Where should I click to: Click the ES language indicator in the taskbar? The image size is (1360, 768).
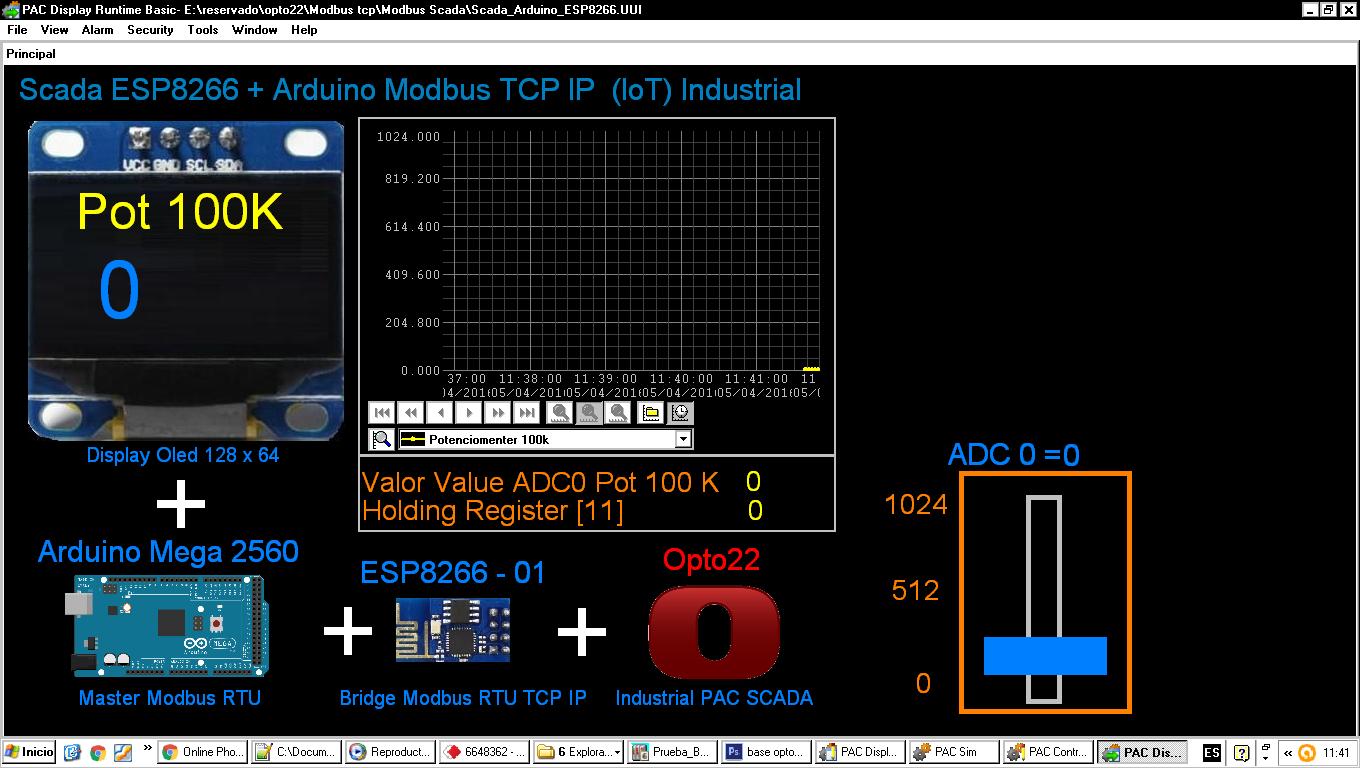pyautogui.click(x=1209, y=752)
